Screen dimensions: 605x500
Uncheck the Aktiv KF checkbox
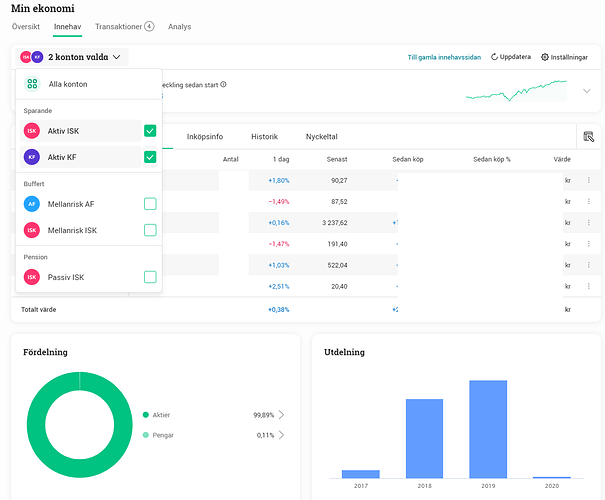click(x=150, y=157)
